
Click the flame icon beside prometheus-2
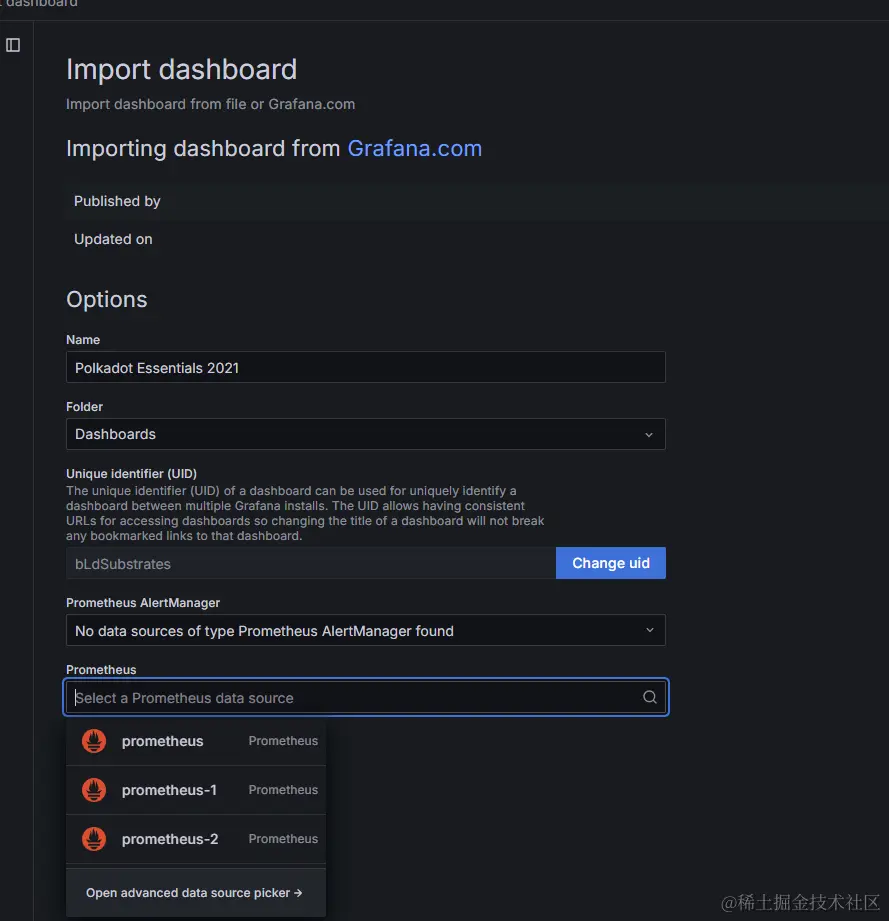click(x=94, y=839)
